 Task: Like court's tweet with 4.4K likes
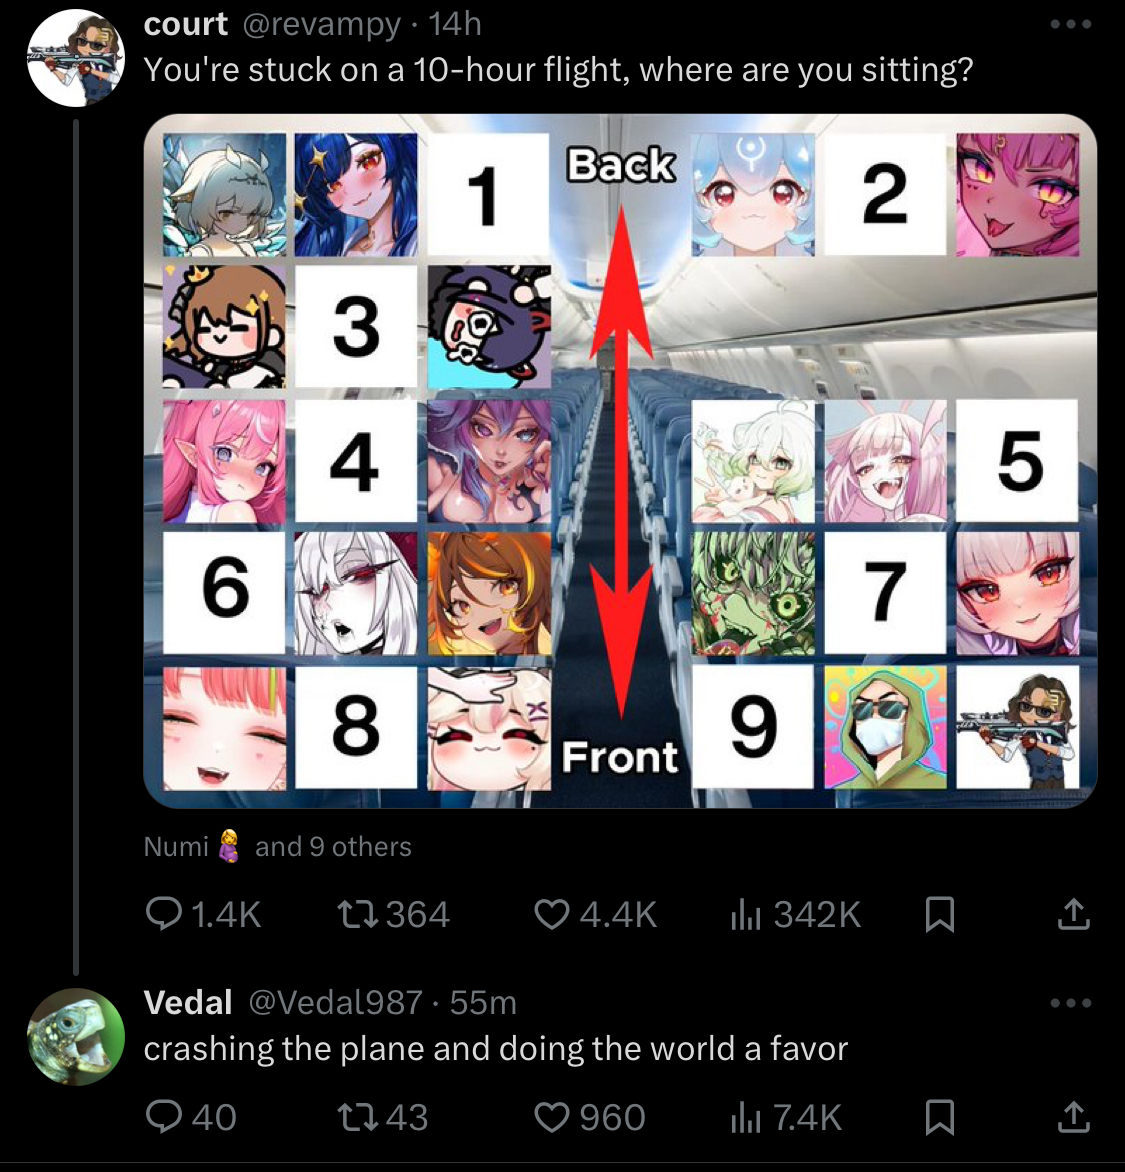(x=596, y=913)
